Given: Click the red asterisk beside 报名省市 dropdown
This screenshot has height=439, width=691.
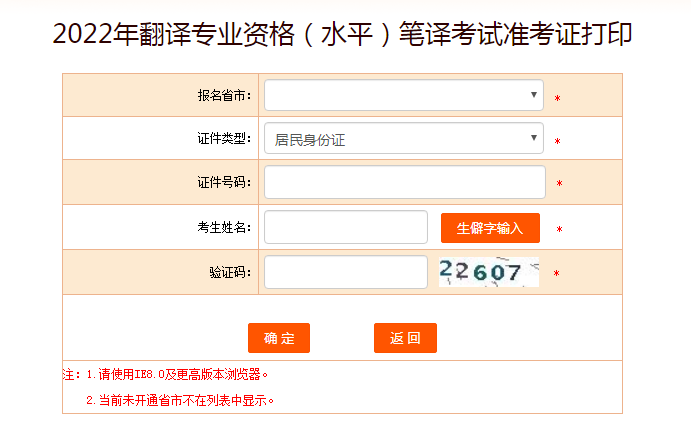Looking at the screenshot, I should pos(557,99).
